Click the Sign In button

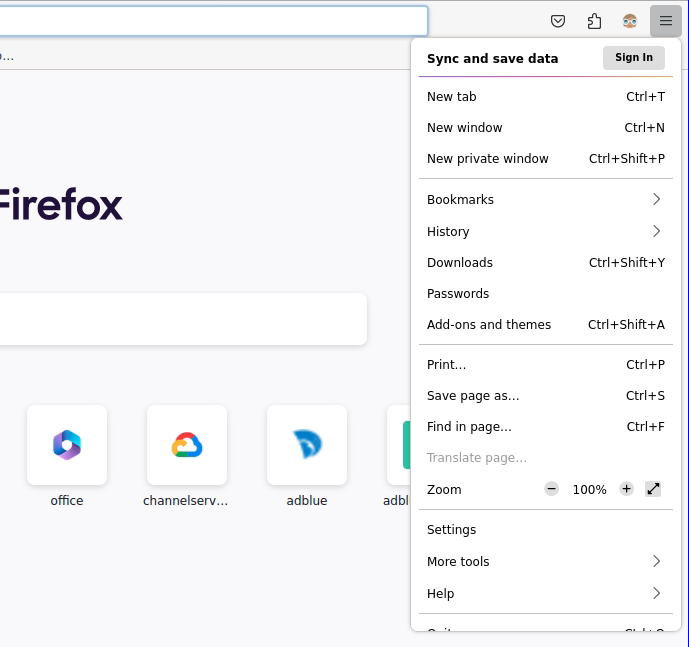pyautogui.click(x=633, y=58)
